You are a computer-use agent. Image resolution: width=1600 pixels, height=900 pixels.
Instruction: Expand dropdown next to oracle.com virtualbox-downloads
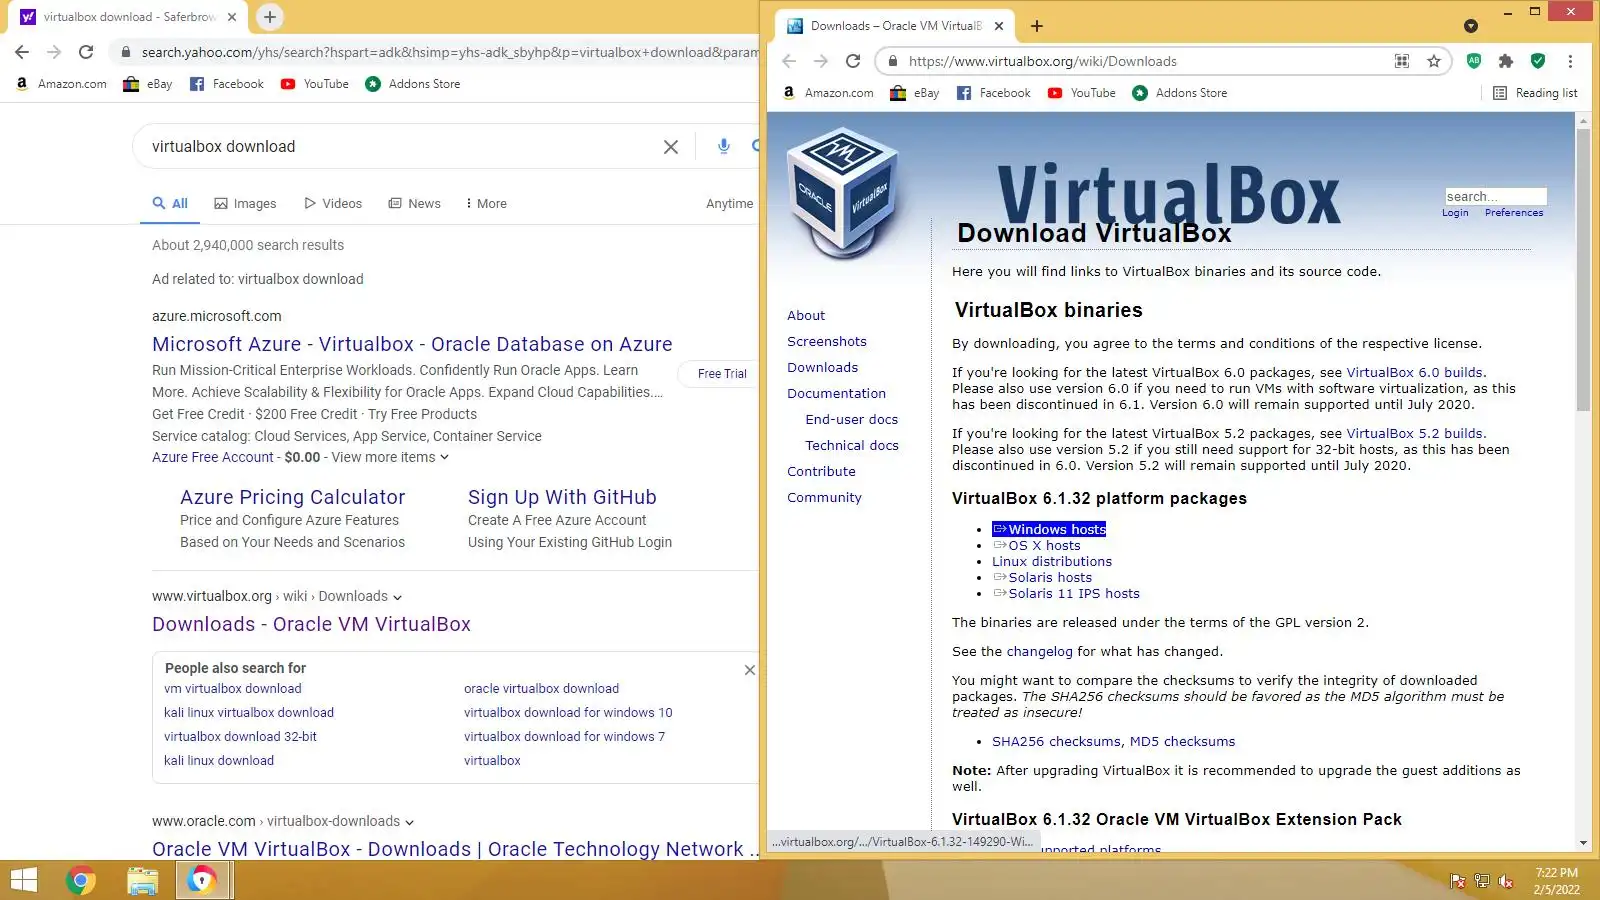[x=409, y=822]
